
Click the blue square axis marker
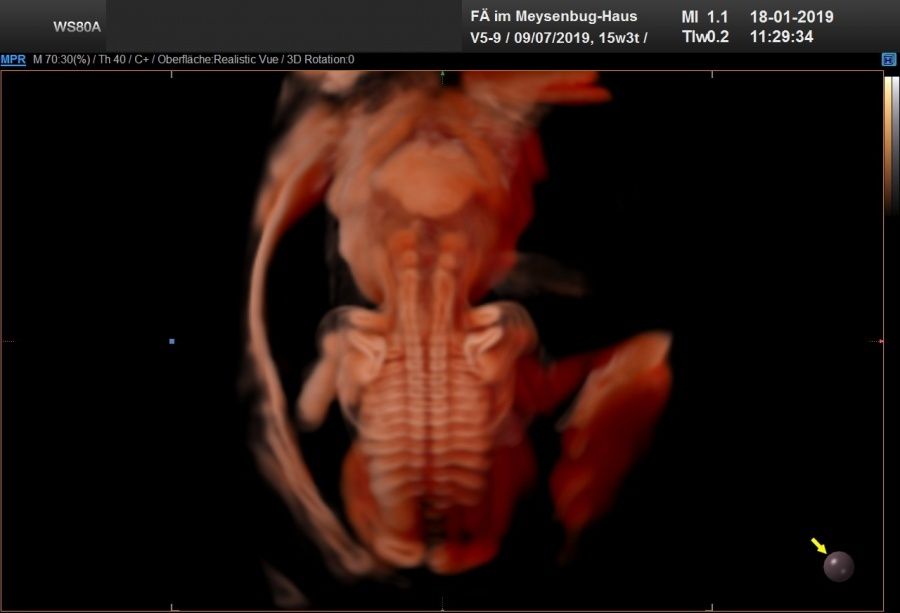tap(172, 342)
